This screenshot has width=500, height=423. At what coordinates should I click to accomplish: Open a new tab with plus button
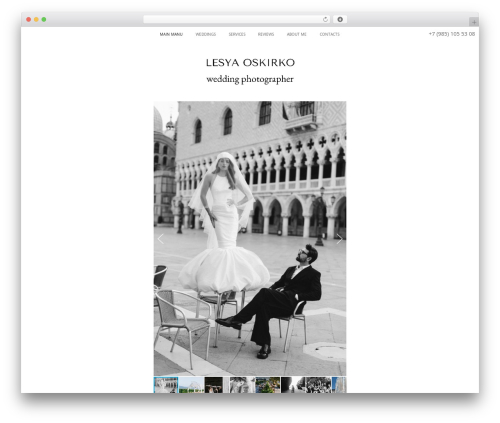(474, 22)
